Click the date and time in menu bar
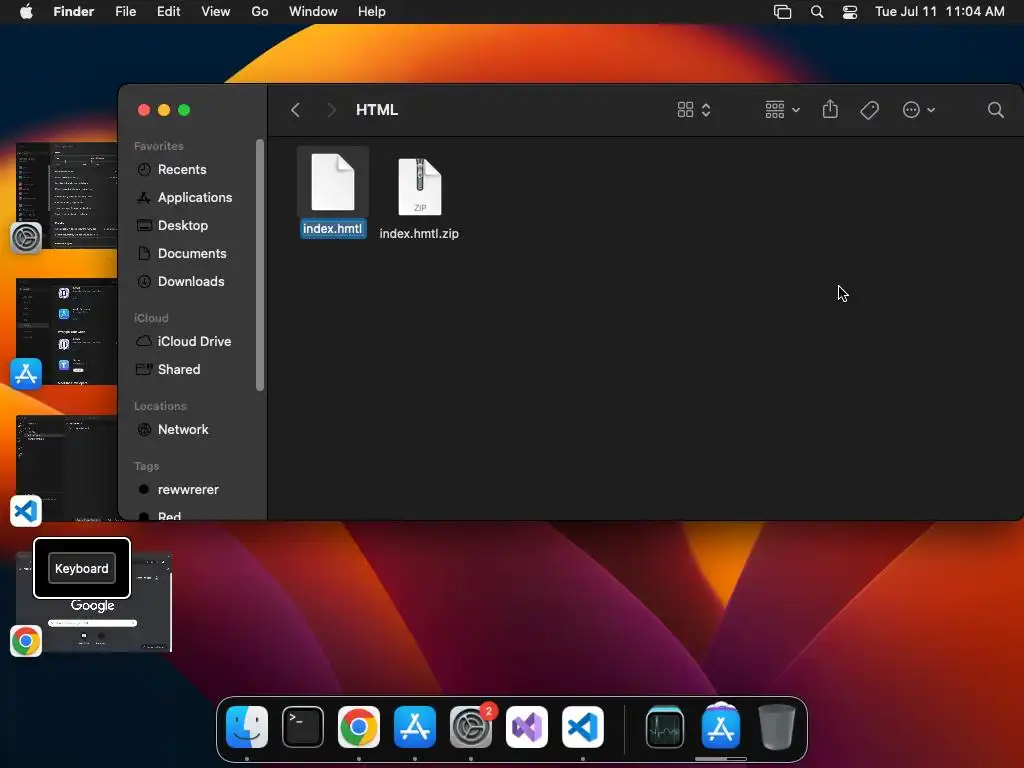 pos(940,12)
